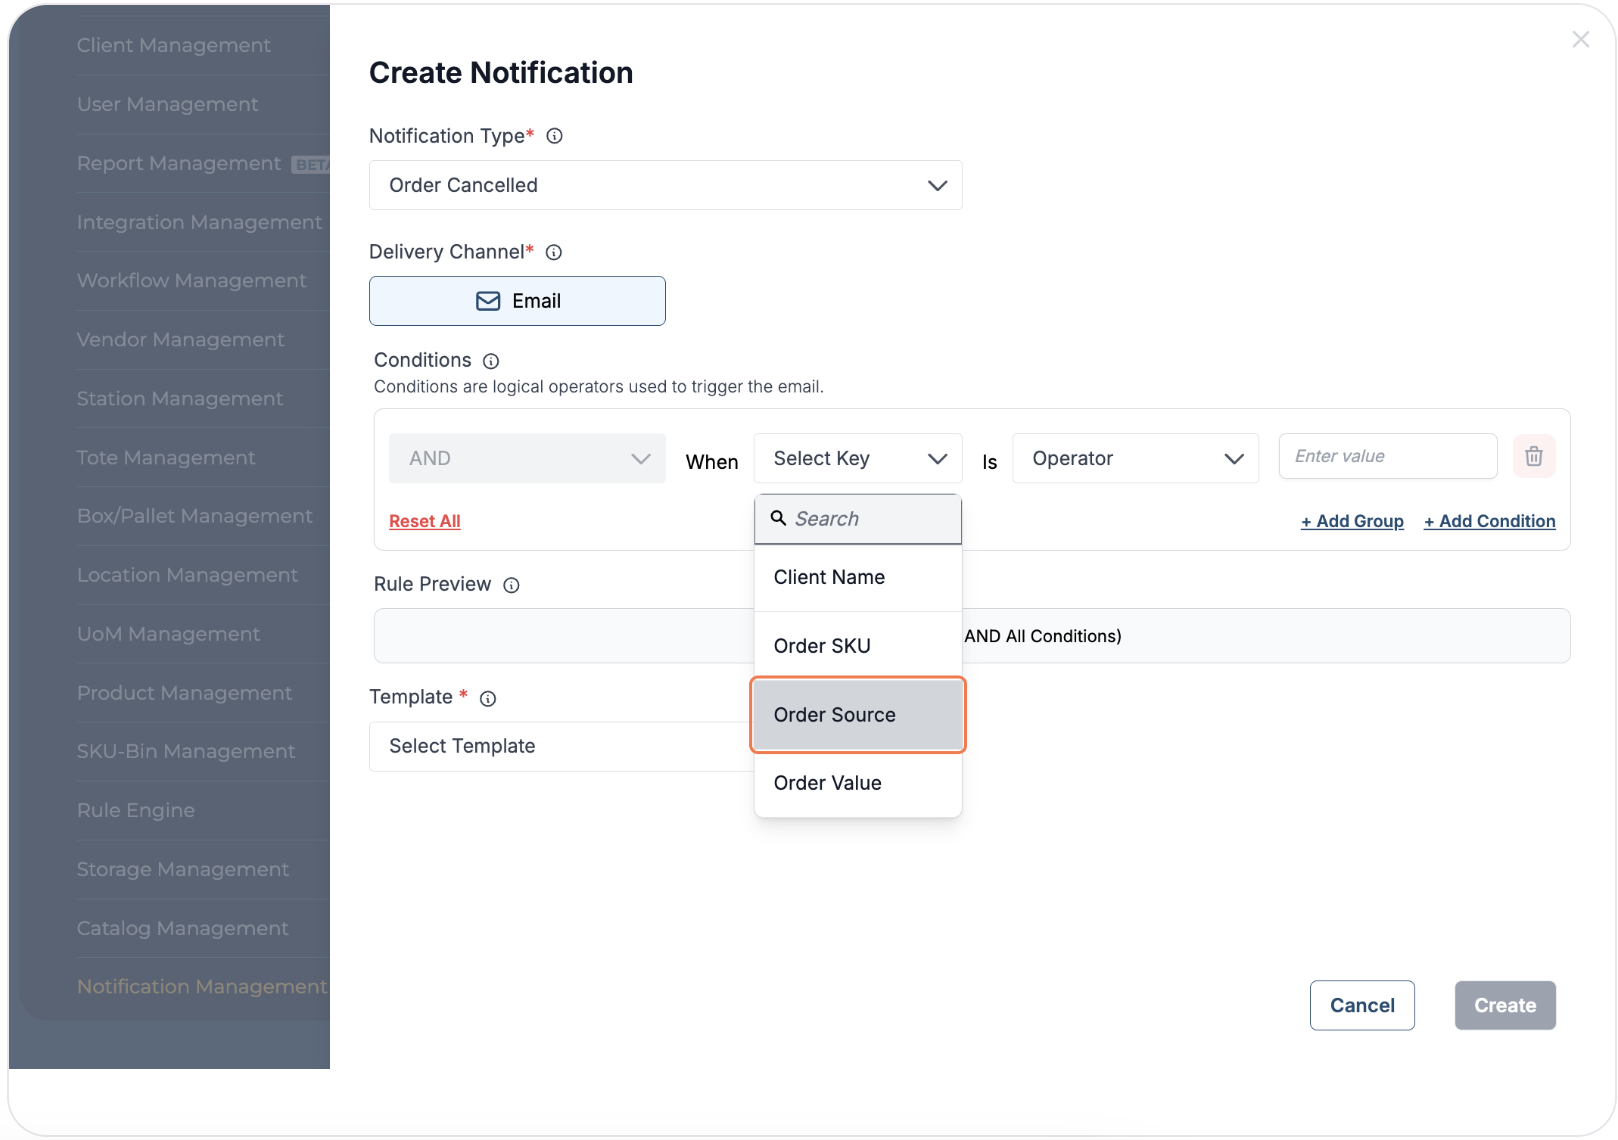Screen dimensions: 1618x1140
Task: Expand the Operator dropdown
Action: 1135,458
